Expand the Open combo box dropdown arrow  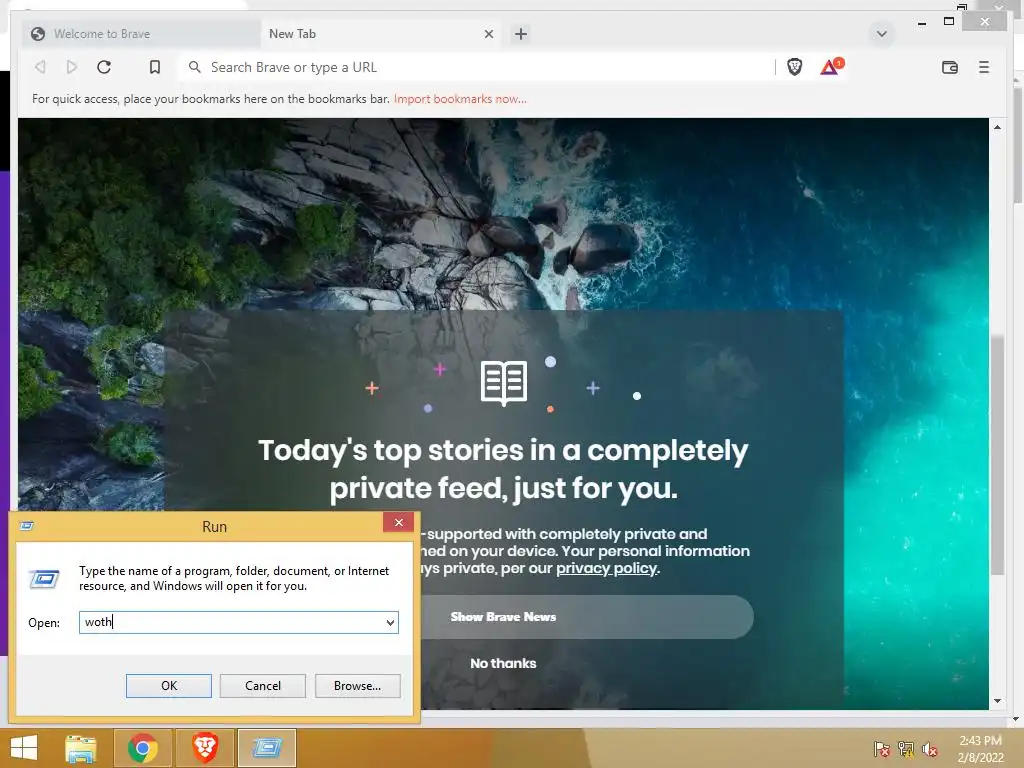tap(390, 622)
